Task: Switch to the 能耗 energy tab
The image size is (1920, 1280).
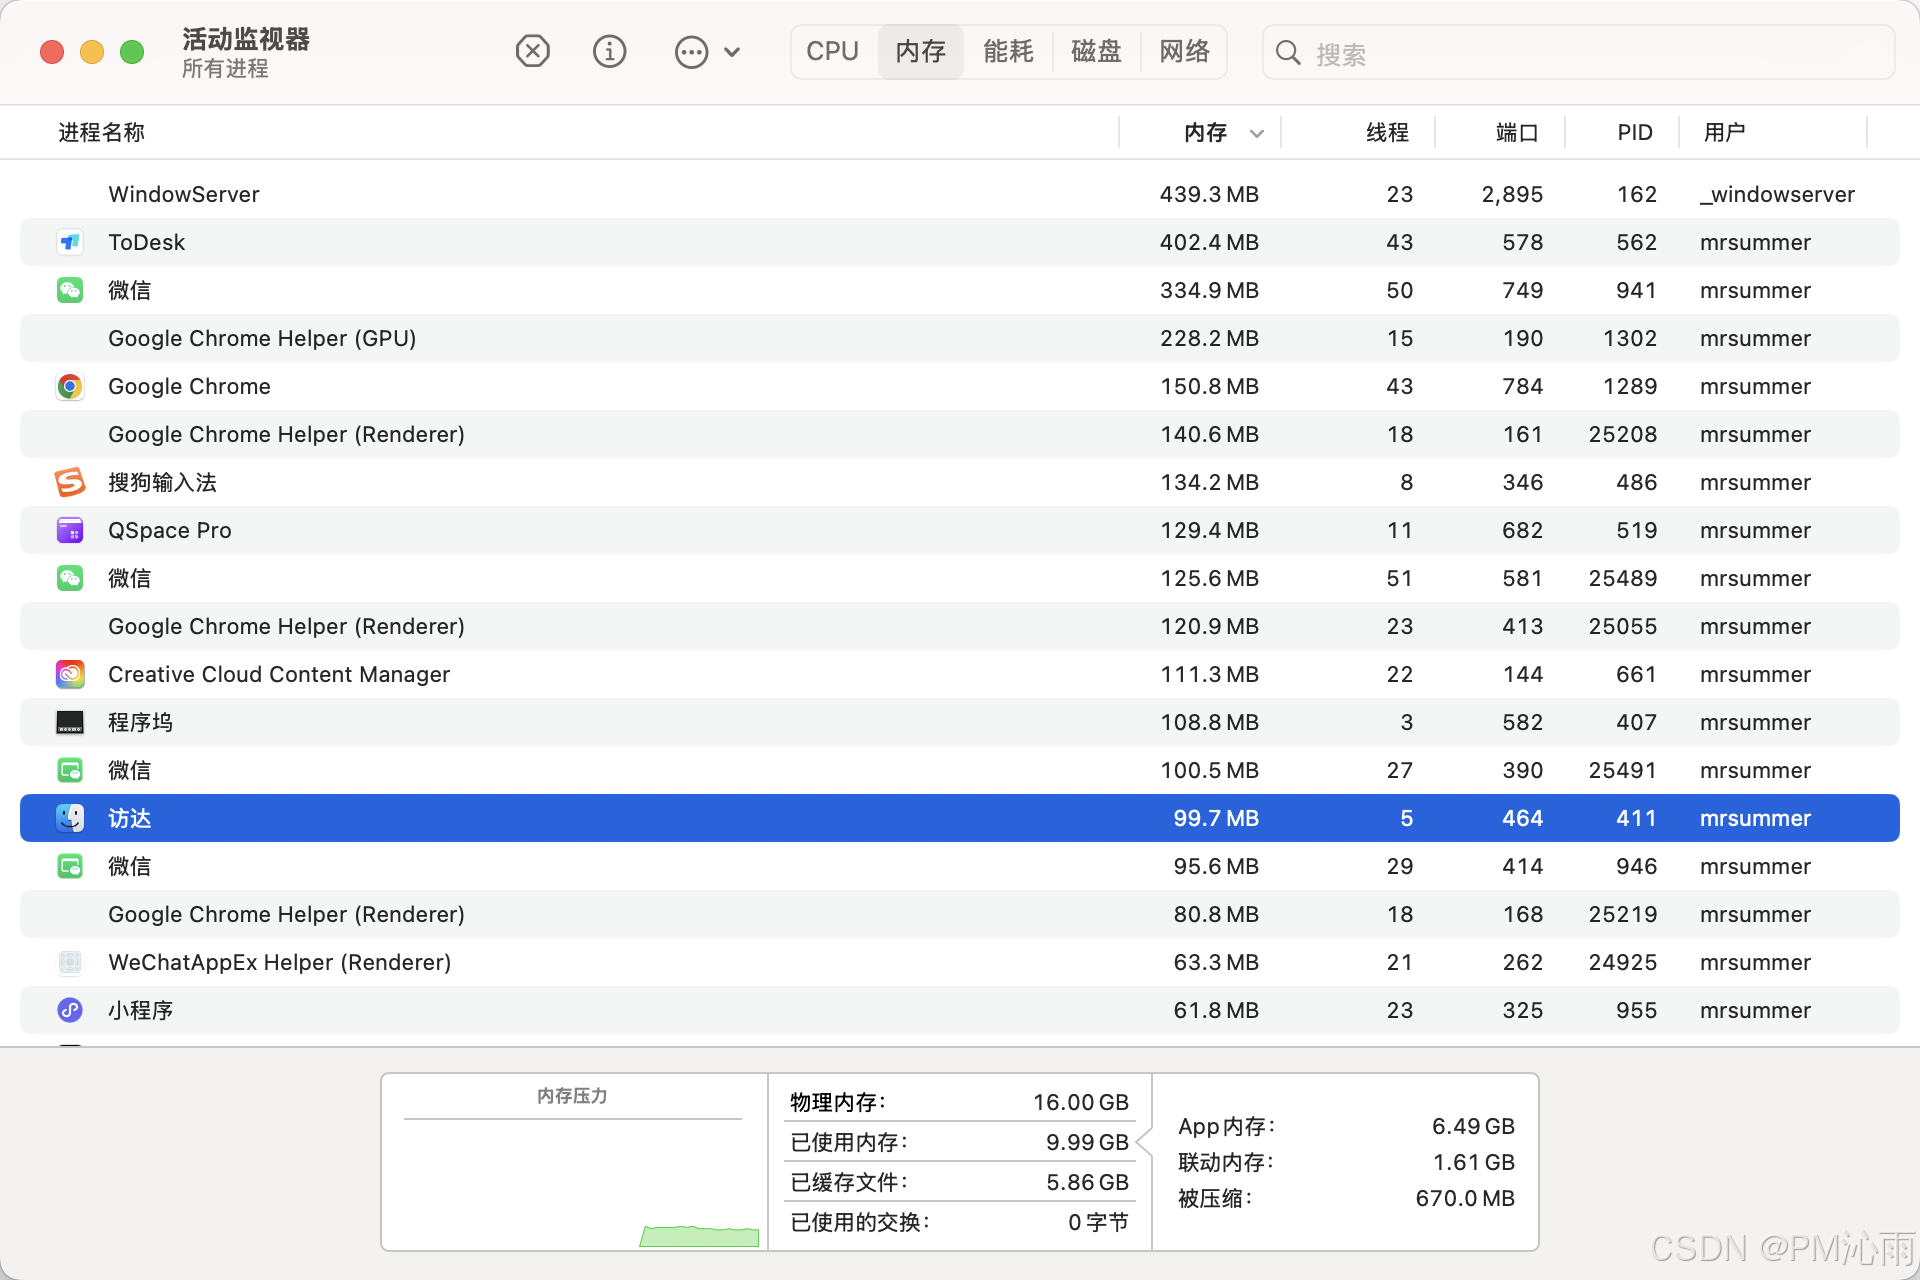Action: 1008,51
